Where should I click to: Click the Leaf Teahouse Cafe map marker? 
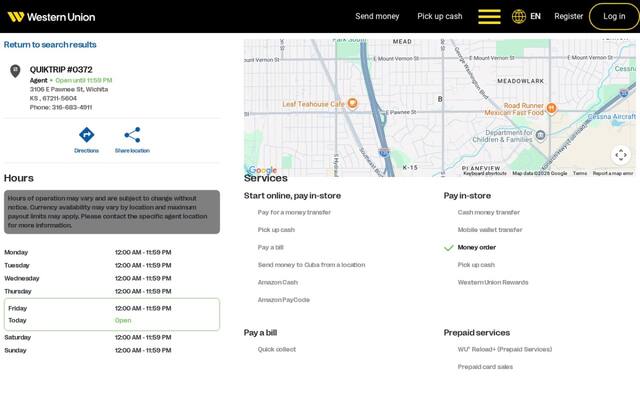pyautogui.click(x=353, y=103)
